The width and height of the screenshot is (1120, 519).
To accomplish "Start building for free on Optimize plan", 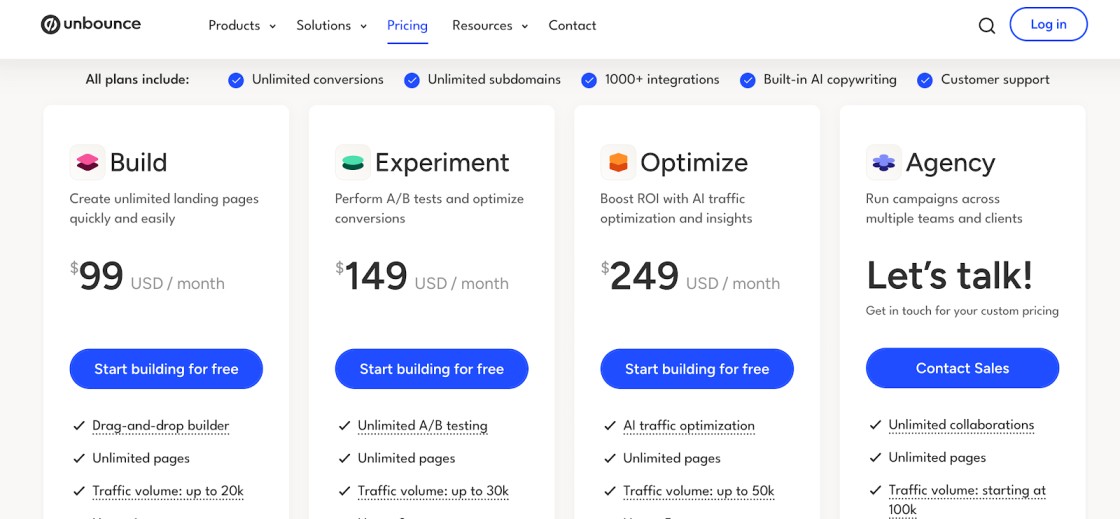I will pos(697,369).
